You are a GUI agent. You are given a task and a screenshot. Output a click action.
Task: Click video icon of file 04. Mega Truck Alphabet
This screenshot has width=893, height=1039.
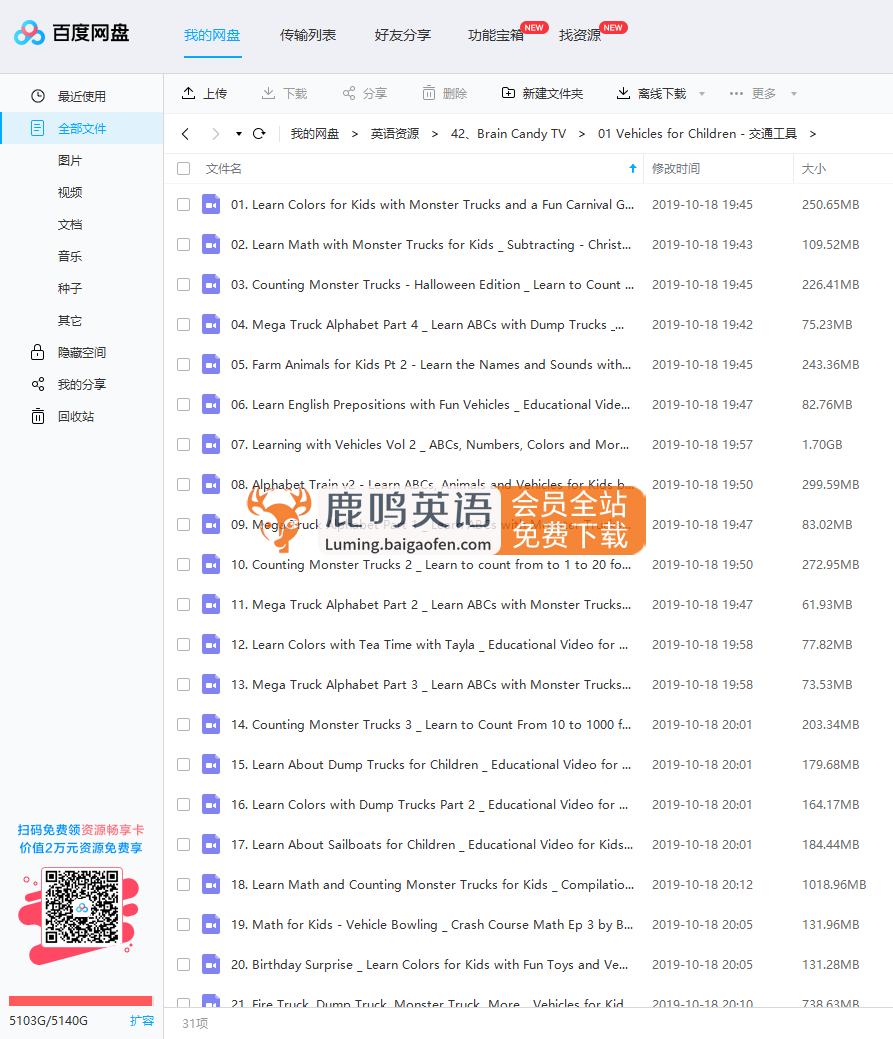pyautogui.click(x=211, y=324)
